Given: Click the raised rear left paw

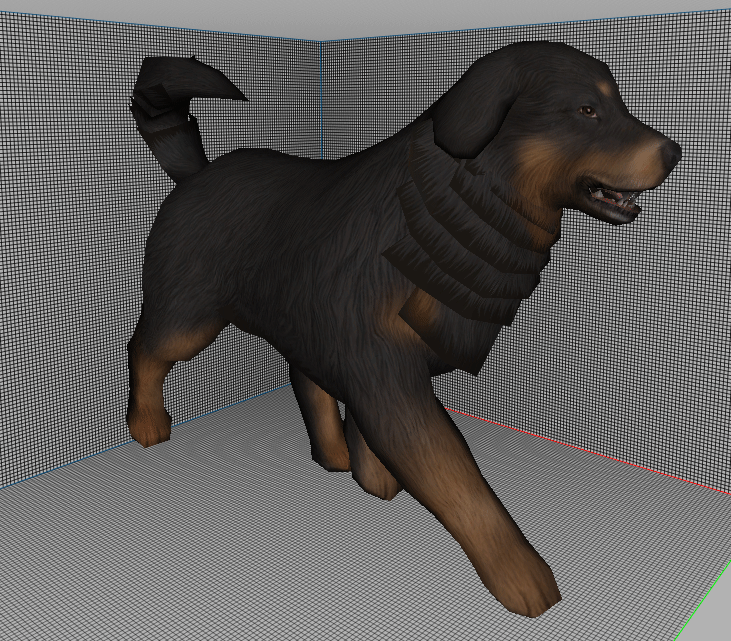Looking at the screenshot, I should [x=148, y=427].
